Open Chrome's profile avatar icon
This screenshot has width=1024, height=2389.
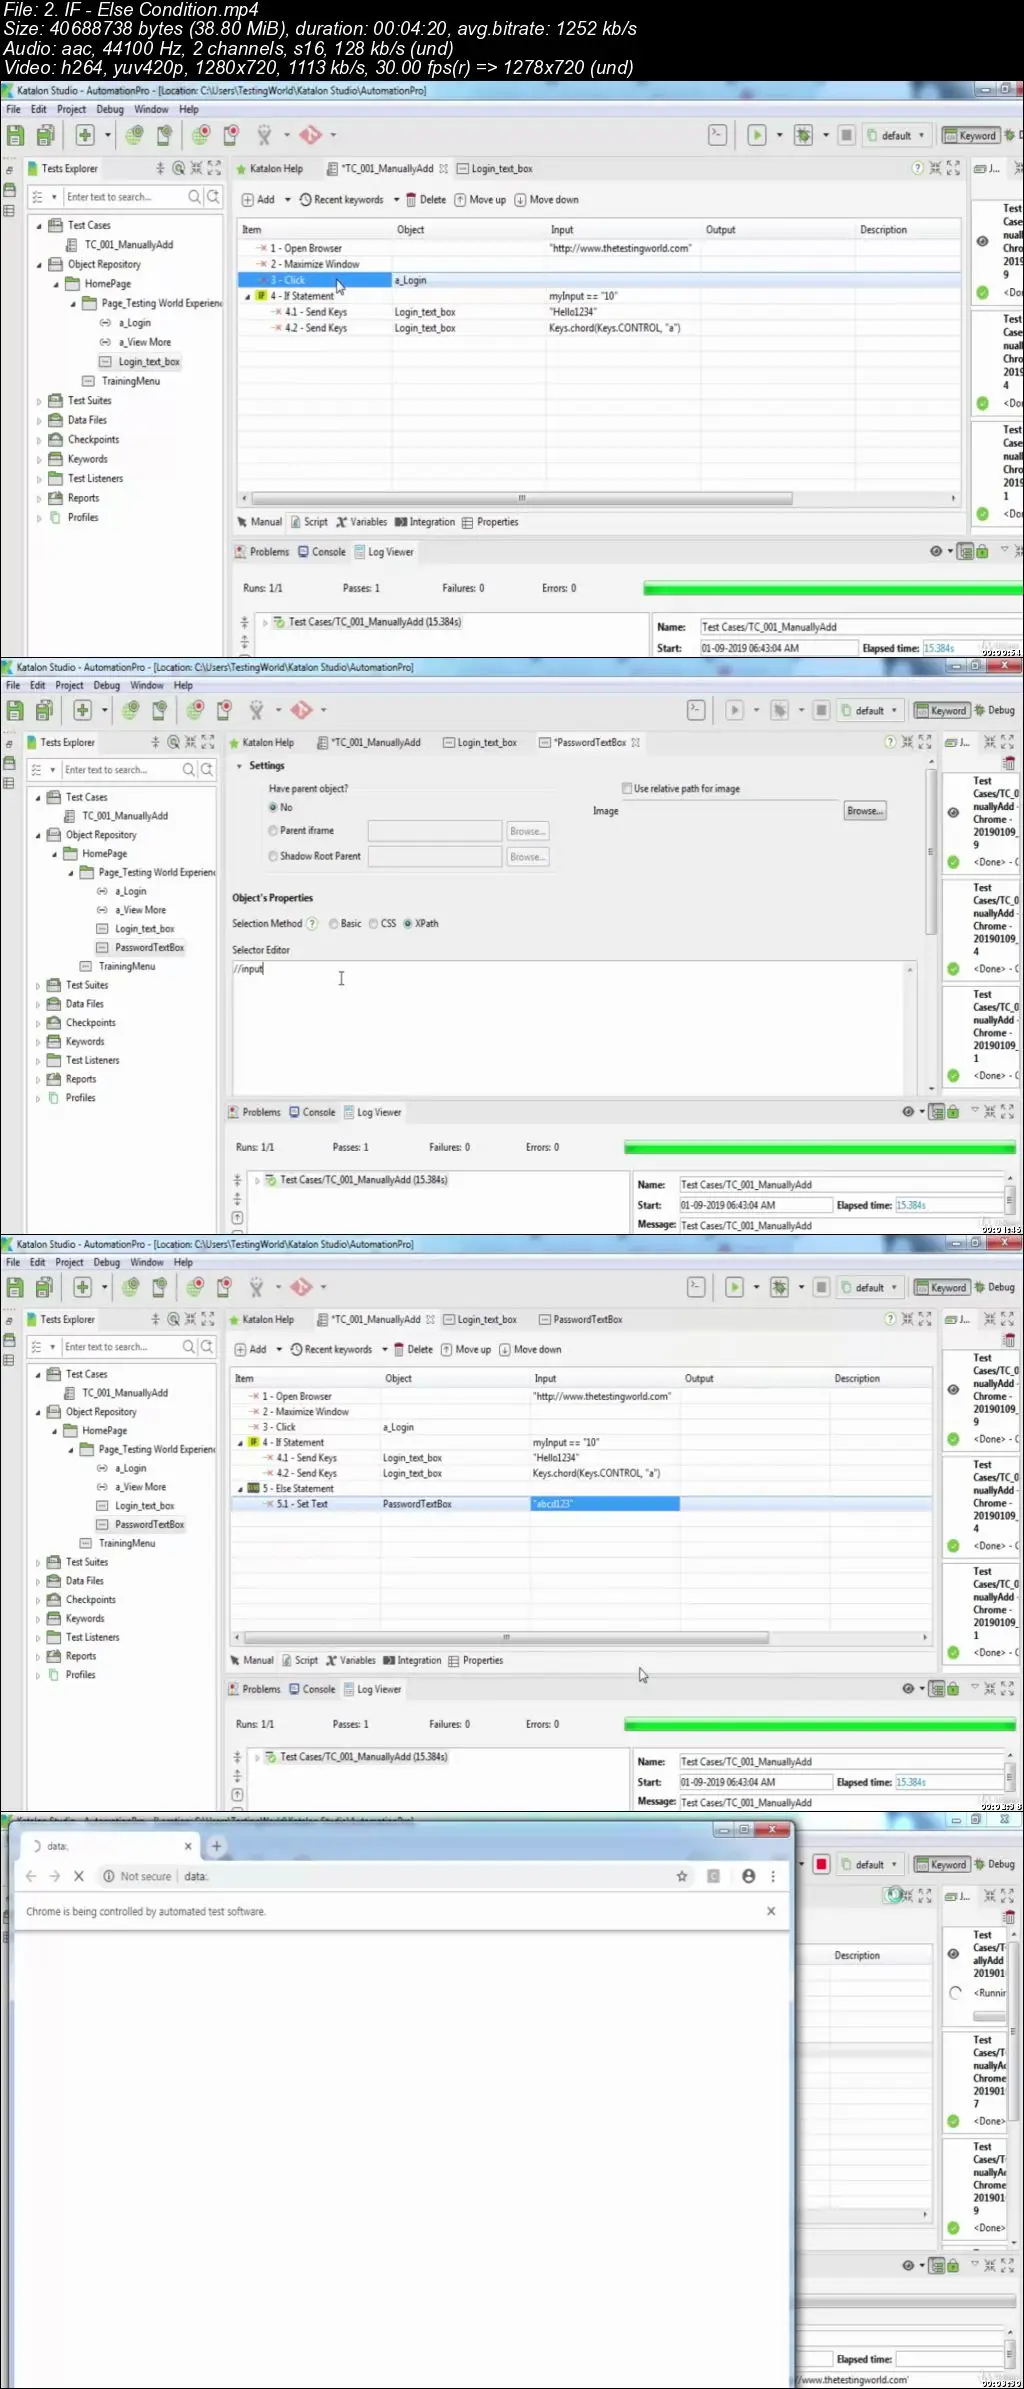(x=748, y=1876)
